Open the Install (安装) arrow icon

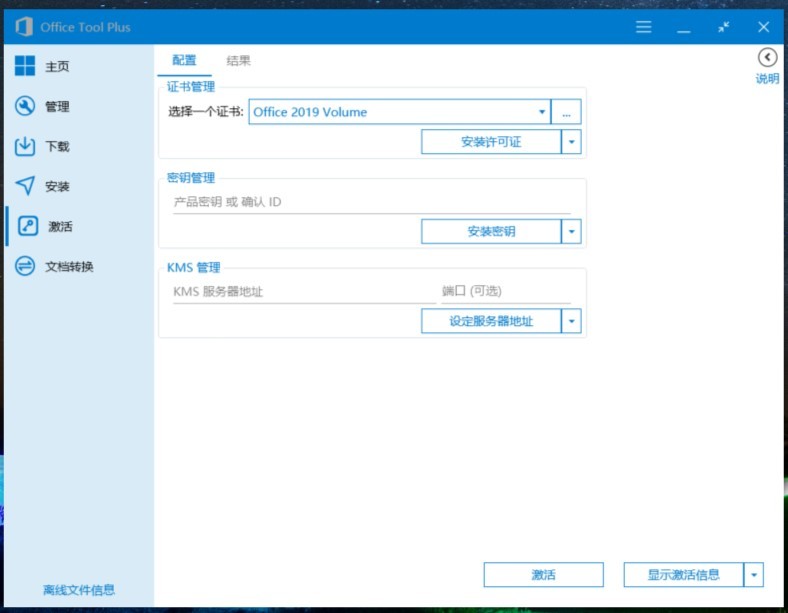tap(25, 187)
